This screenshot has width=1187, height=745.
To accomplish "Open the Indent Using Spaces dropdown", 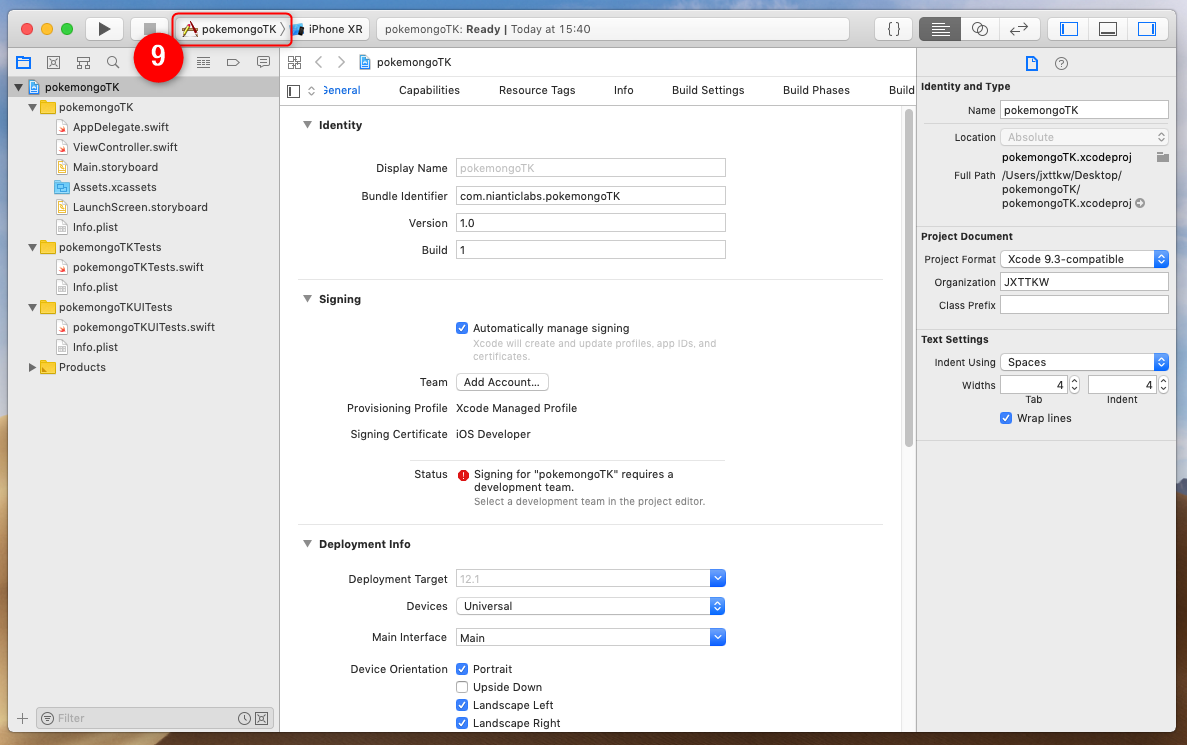I will 1084,362.
